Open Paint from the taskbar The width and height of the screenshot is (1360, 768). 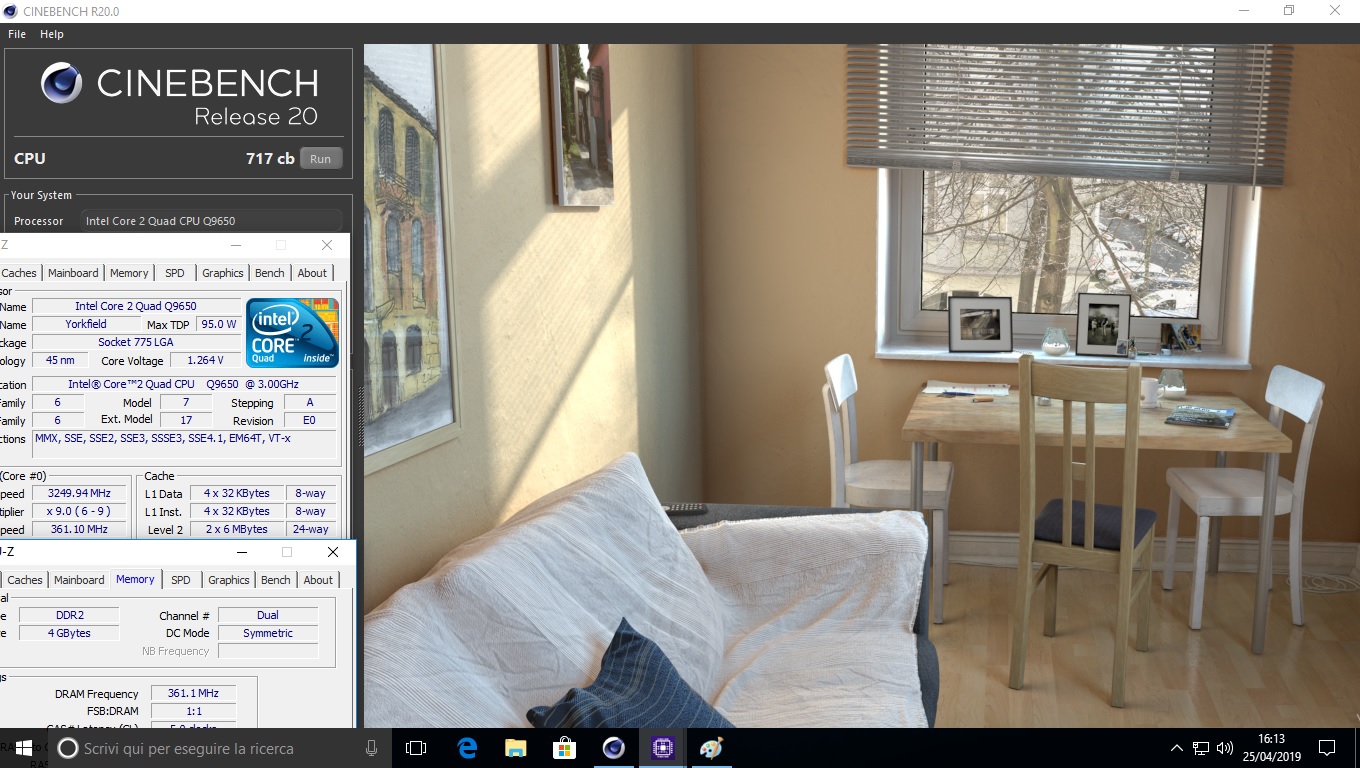[711, 748]
